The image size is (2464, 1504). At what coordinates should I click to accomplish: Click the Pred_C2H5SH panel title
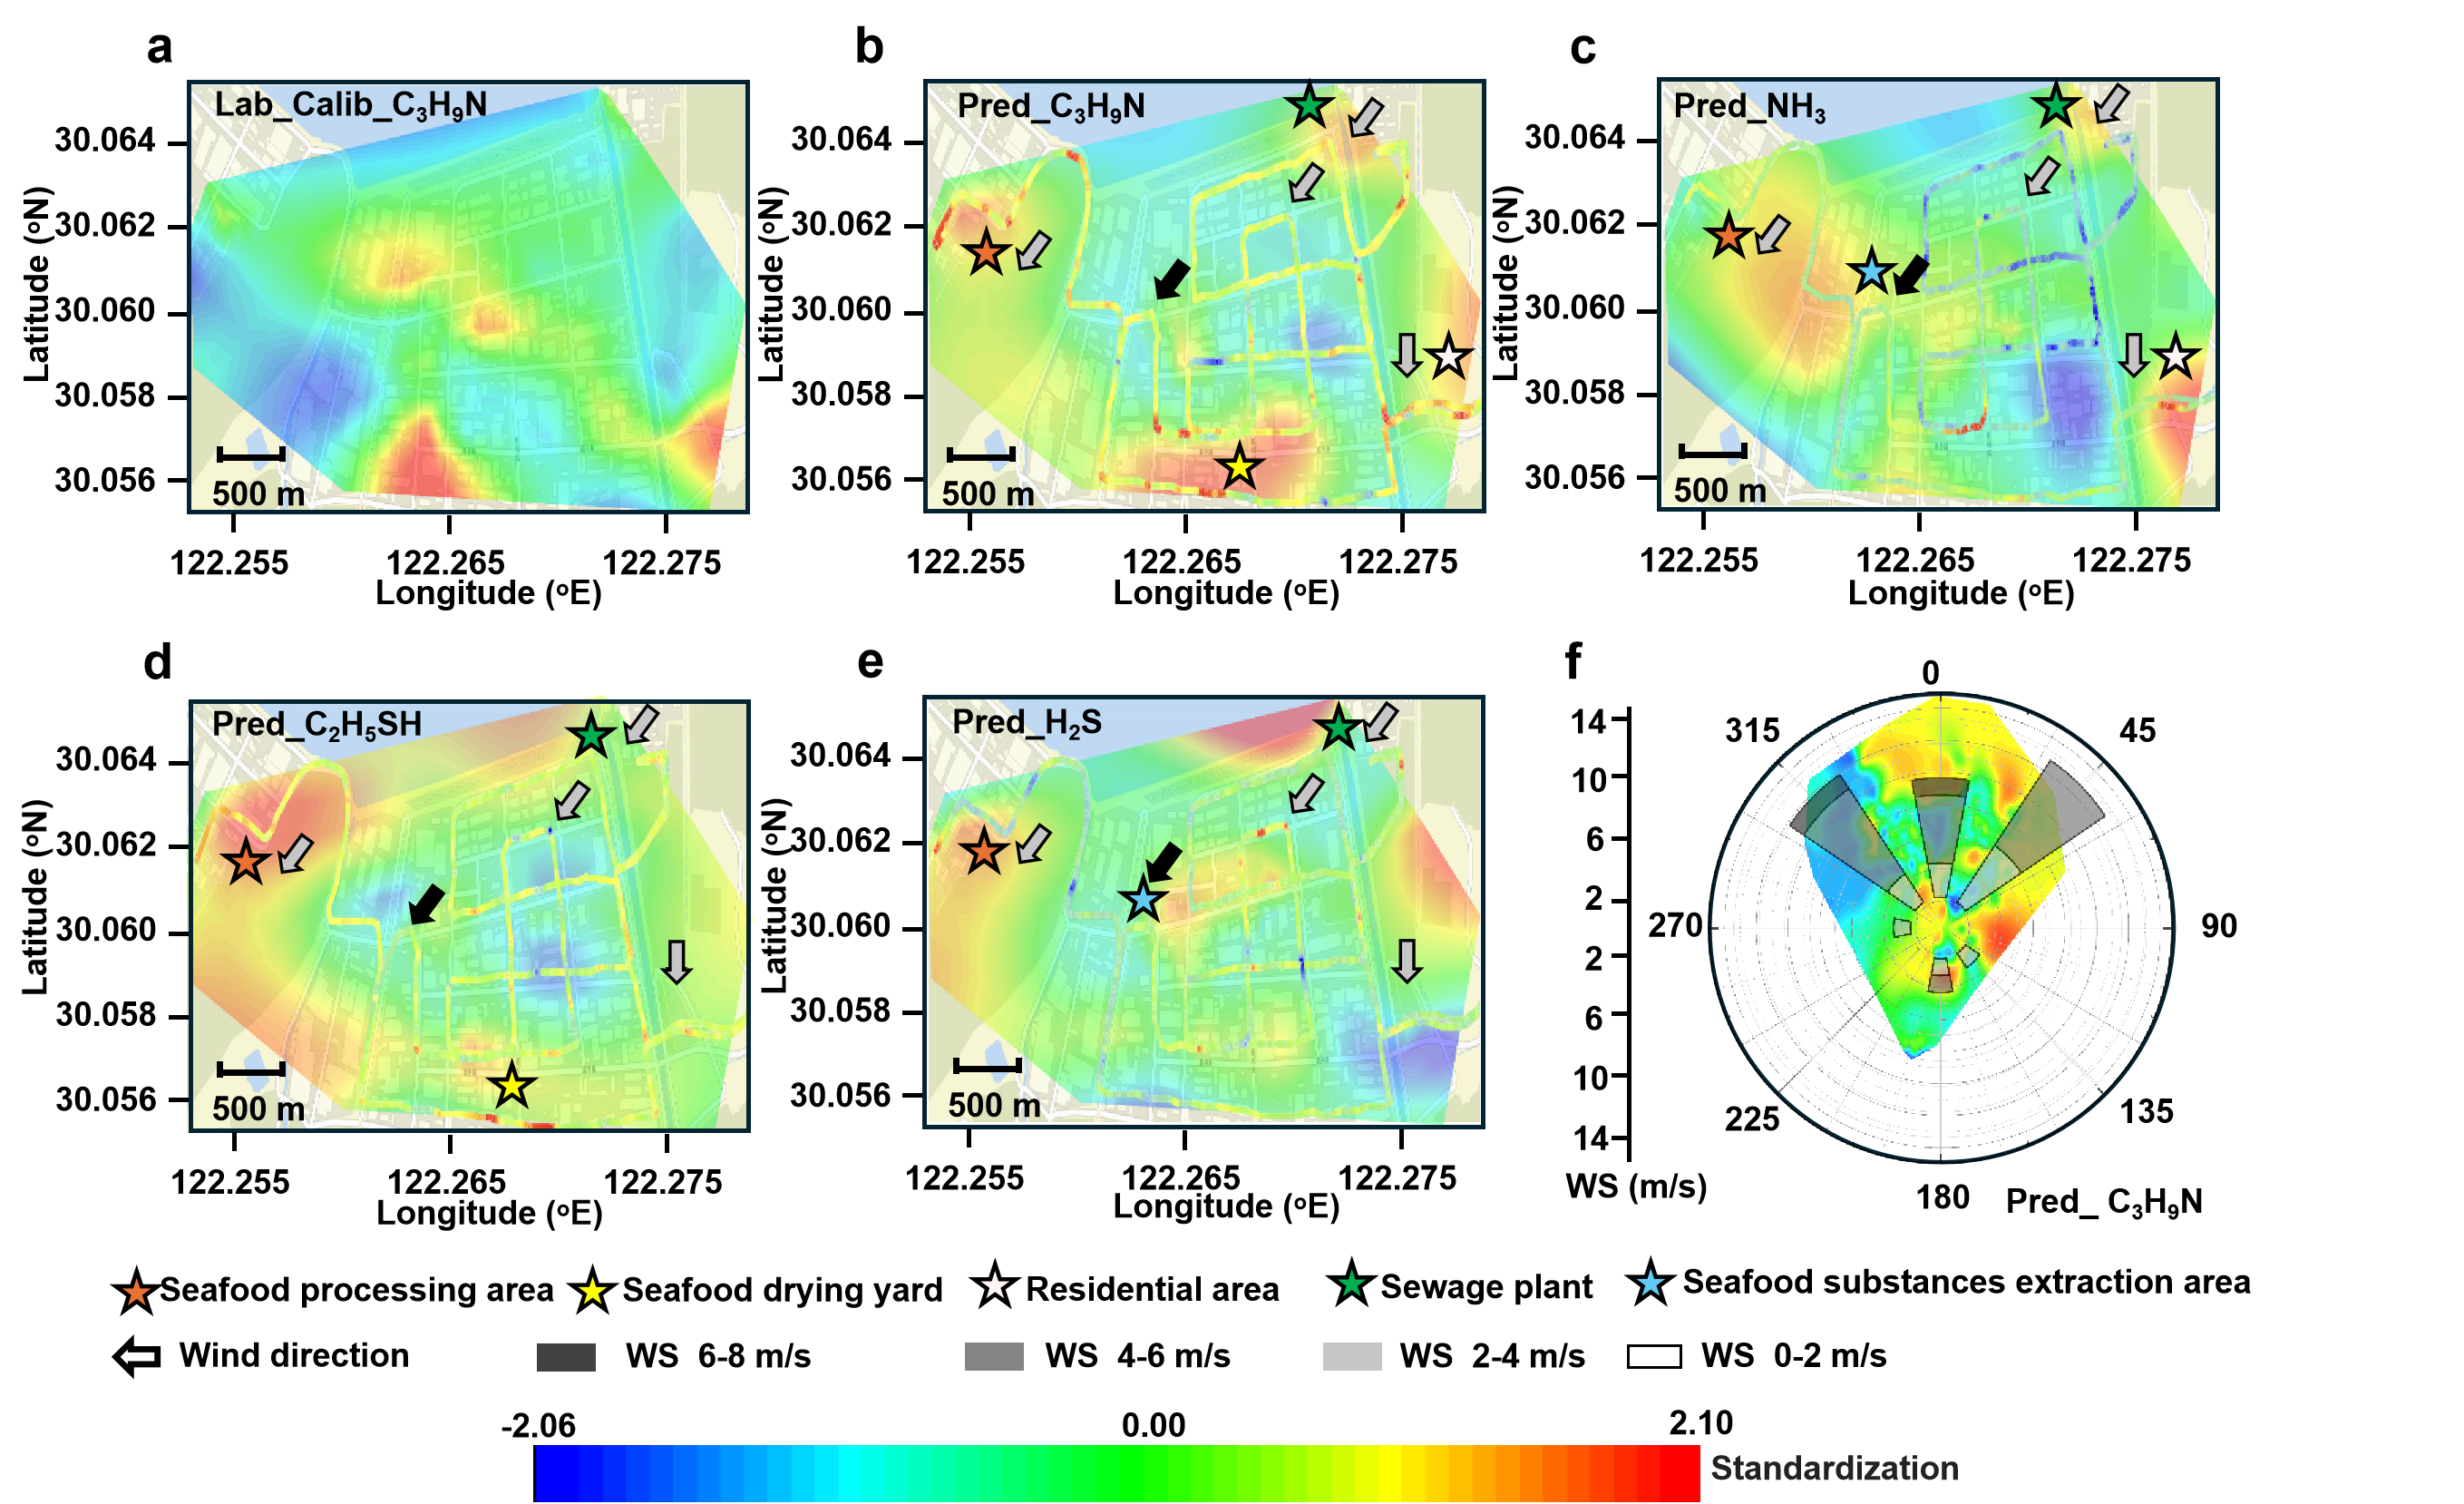pyautogui.click(x=317, y=725)
